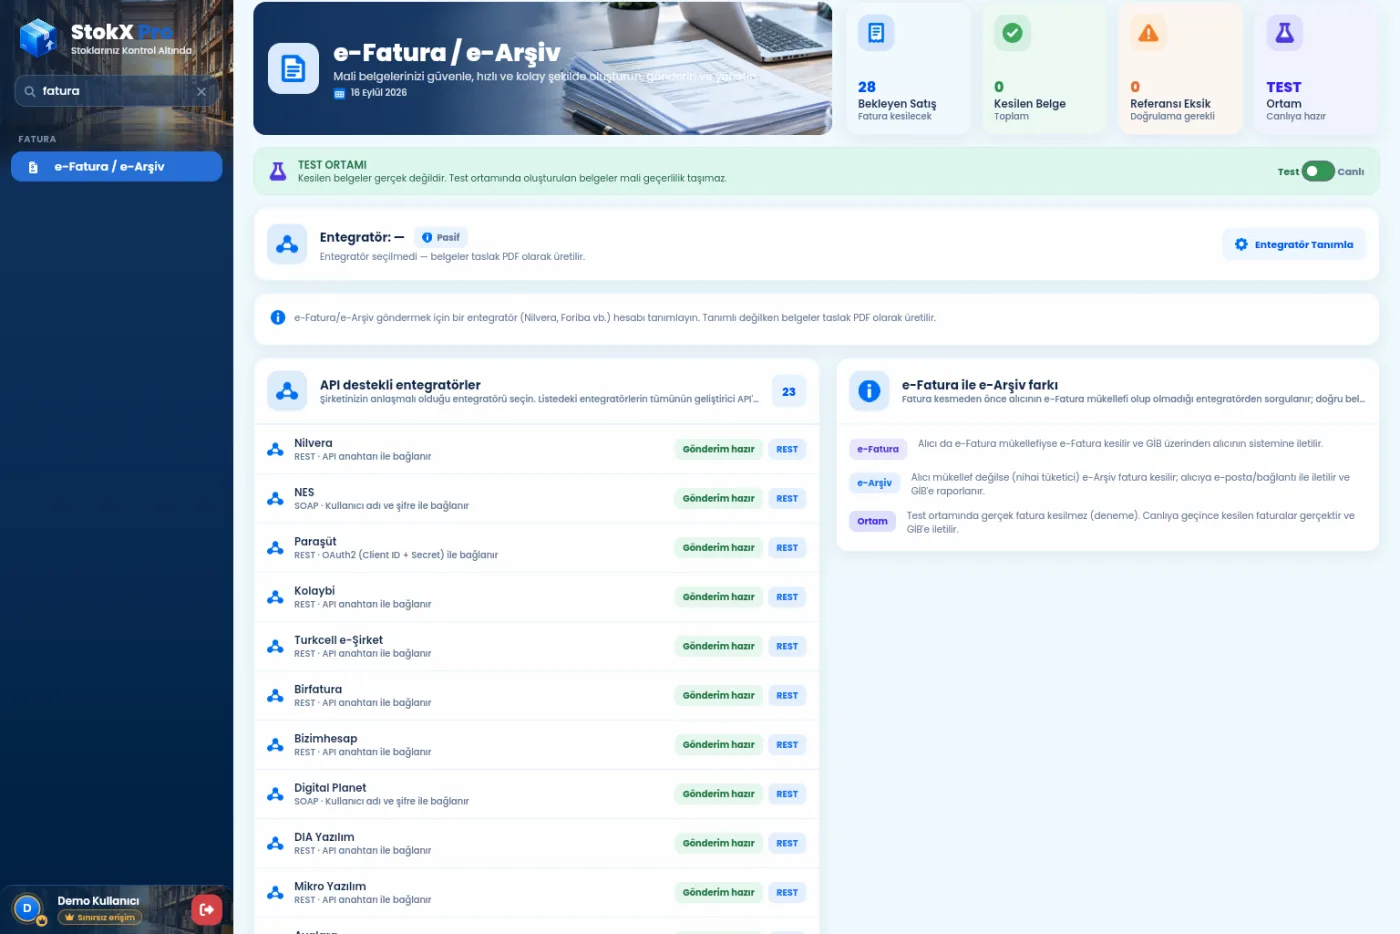Click the Pasif status badge
This screenshot has width=1400, height=934.
click(x=441, y=237)
